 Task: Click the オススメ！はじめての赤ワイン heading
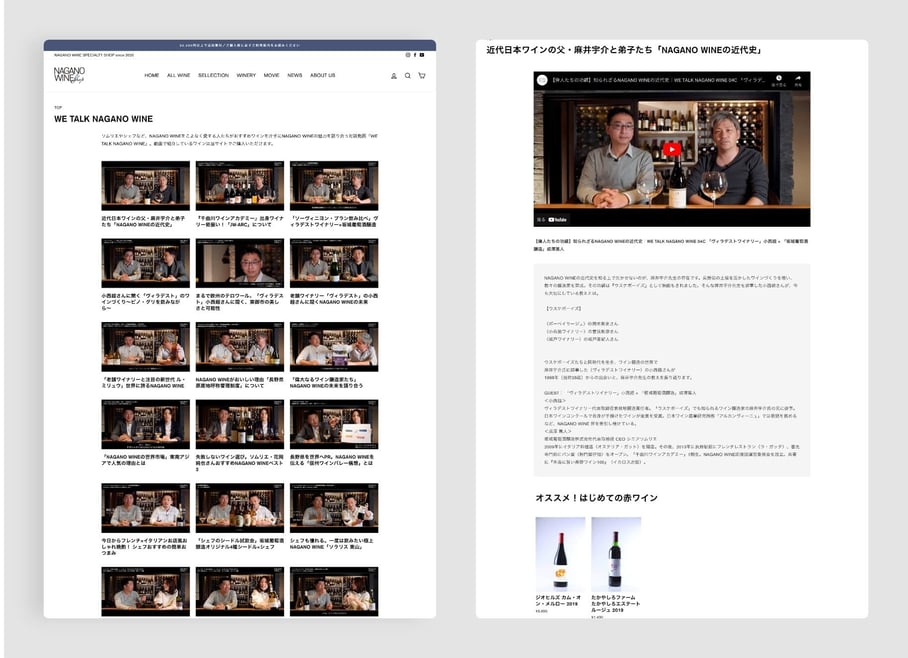coord(596,498)
